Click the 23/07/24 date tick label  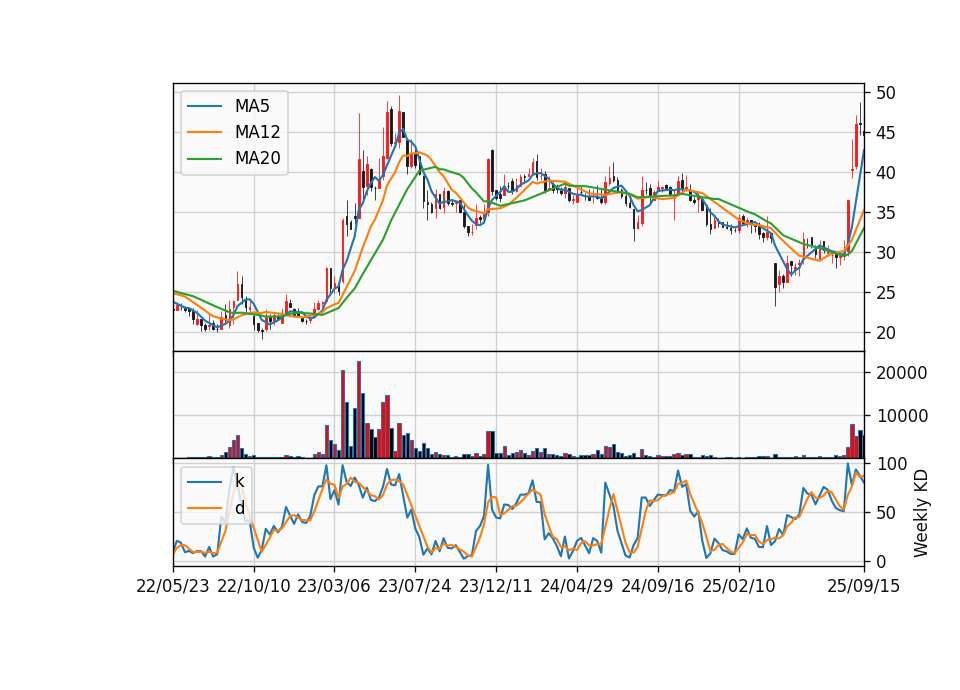coord(415,586)
